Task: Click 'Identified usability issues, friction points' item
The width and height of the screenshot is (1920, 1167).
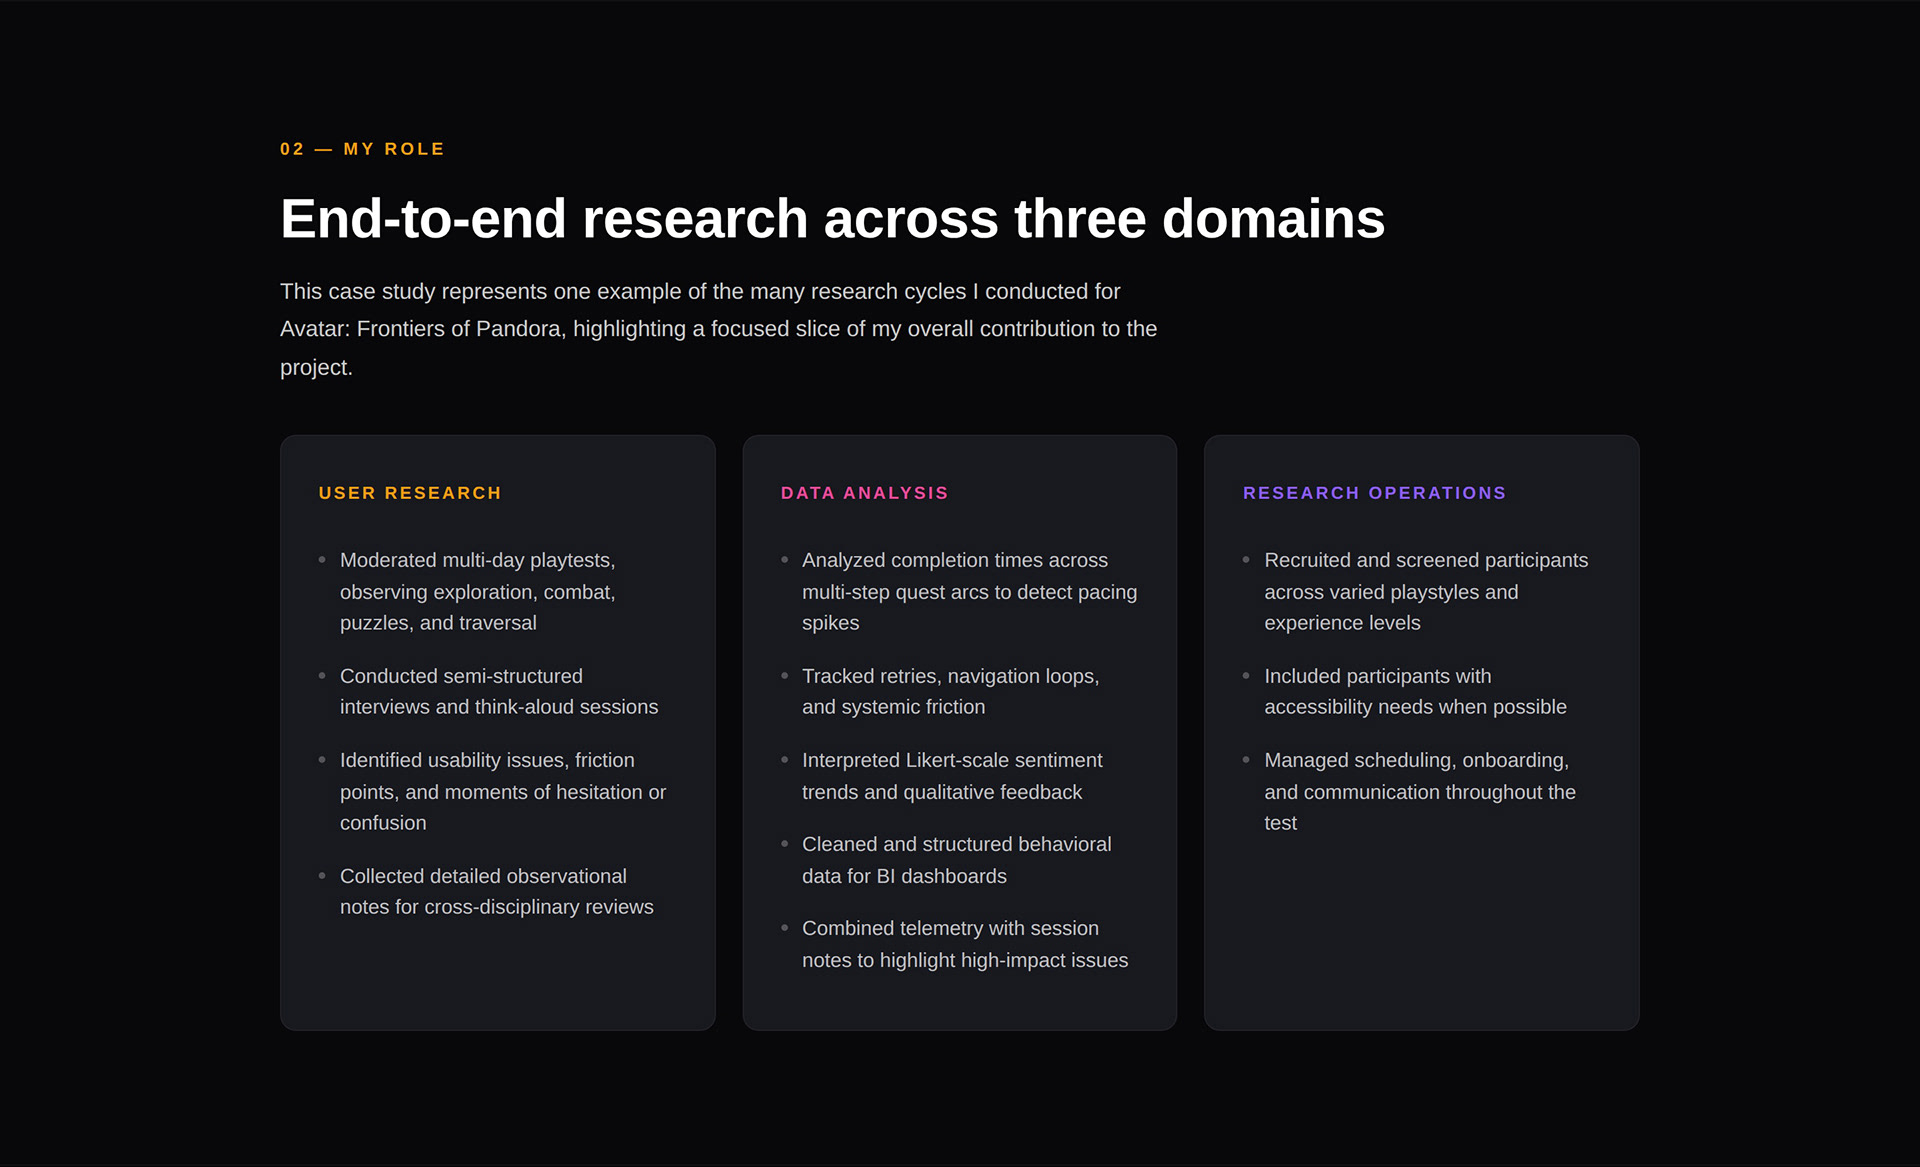Action: [502, 791]
